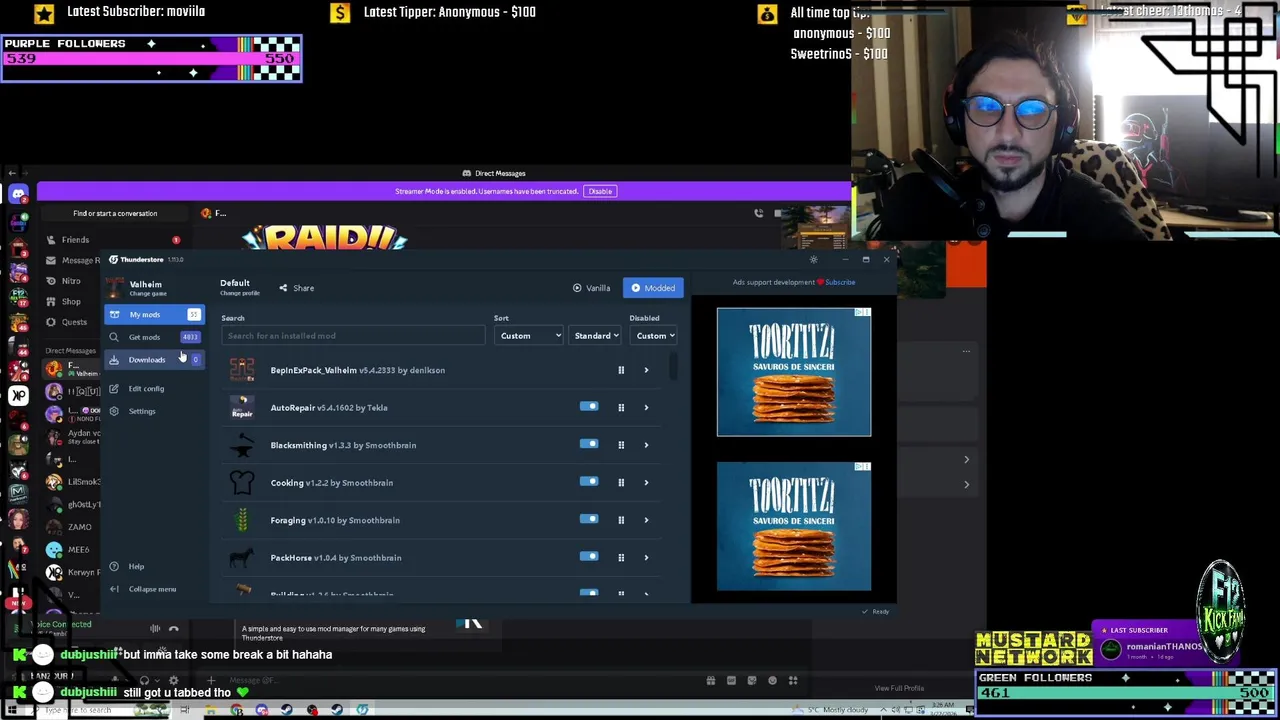Click the Blacksmithing anvil icon
Viewport: 1280px width, 720px height.
pyautogui.click(x=242, y=445)
